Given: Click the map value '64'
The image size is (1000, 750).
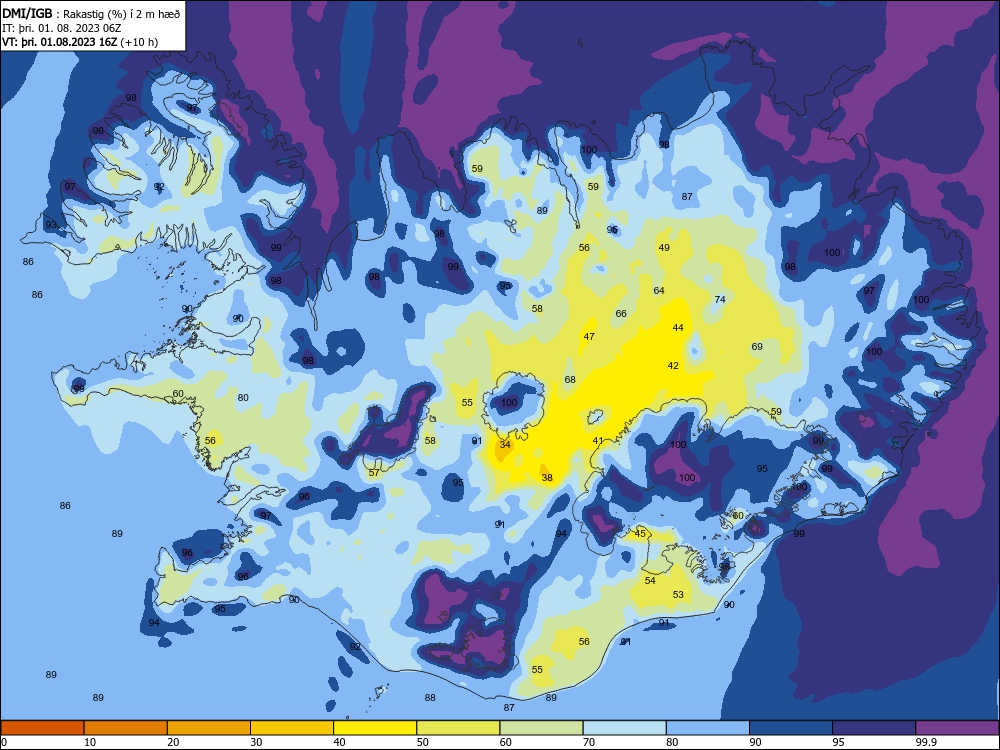Looking at the screenshot, I should pyautogui.click(x=659, y=291).
